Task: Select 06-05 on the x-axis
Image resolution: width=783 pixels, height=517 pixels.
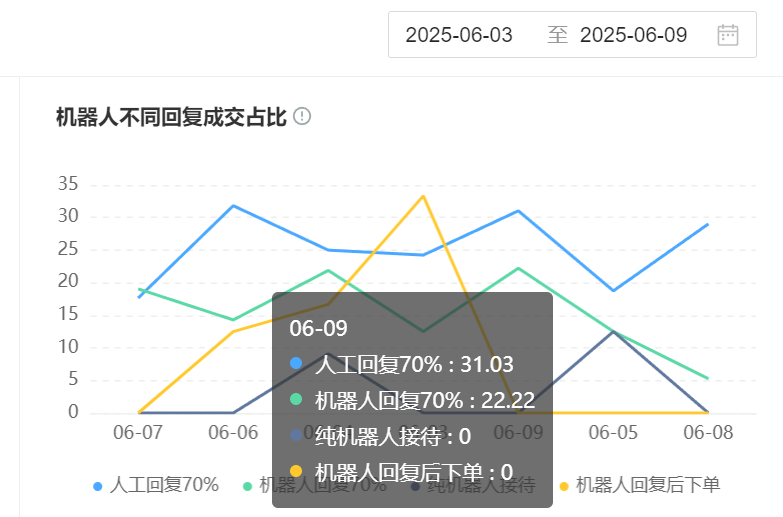Action: pos(613,433)
